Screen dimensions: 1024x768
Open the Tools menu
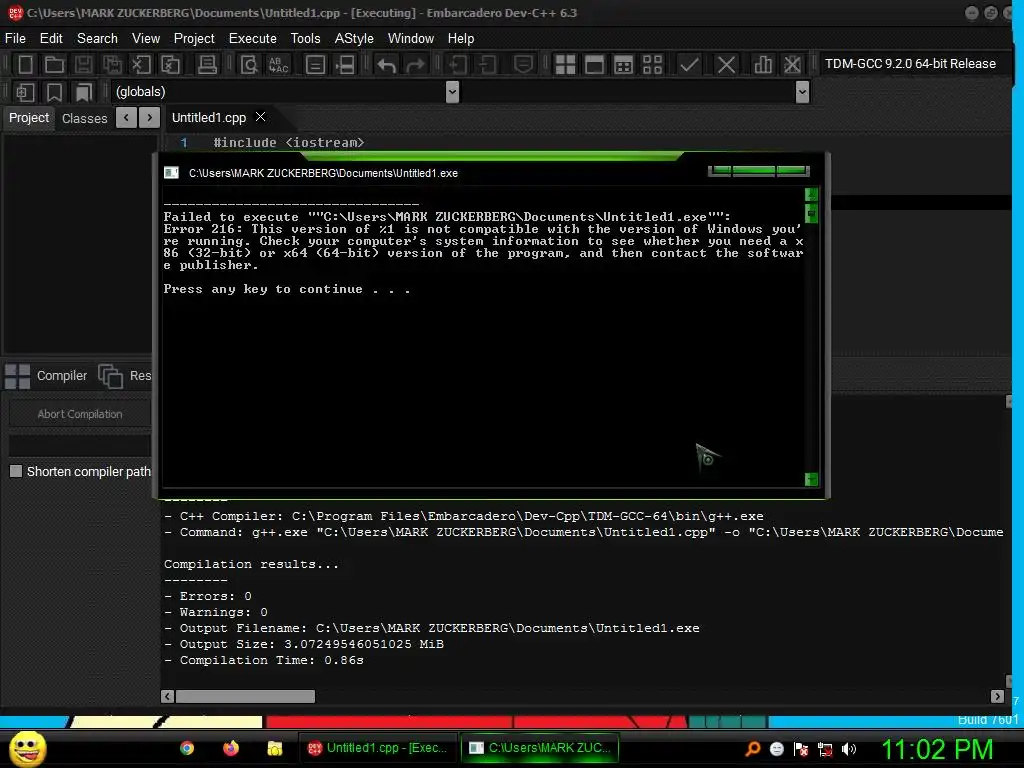point(306,39)
